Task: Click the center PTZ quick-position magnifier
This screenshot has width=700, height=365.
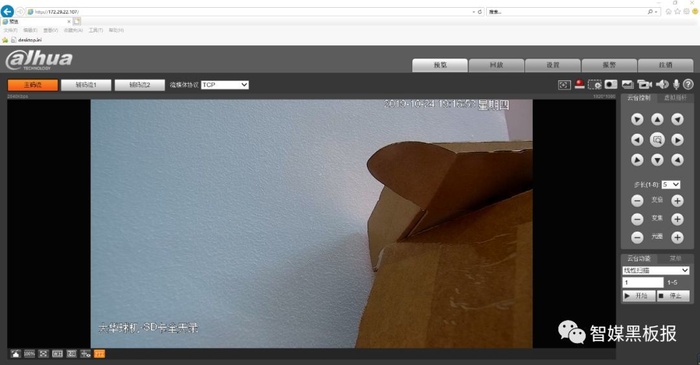Action: click(657, 140)
